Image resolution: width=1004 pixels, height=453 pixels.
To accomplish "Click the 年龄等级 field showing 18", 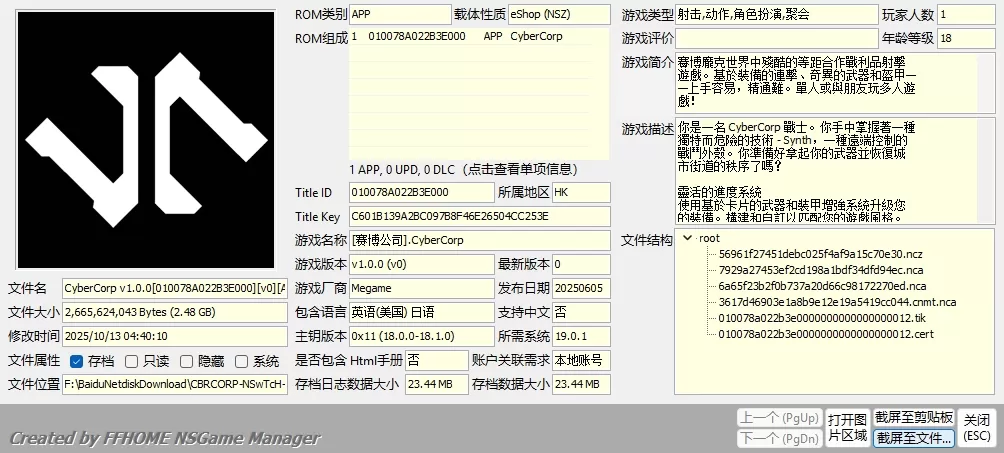I will coord(966,38).
